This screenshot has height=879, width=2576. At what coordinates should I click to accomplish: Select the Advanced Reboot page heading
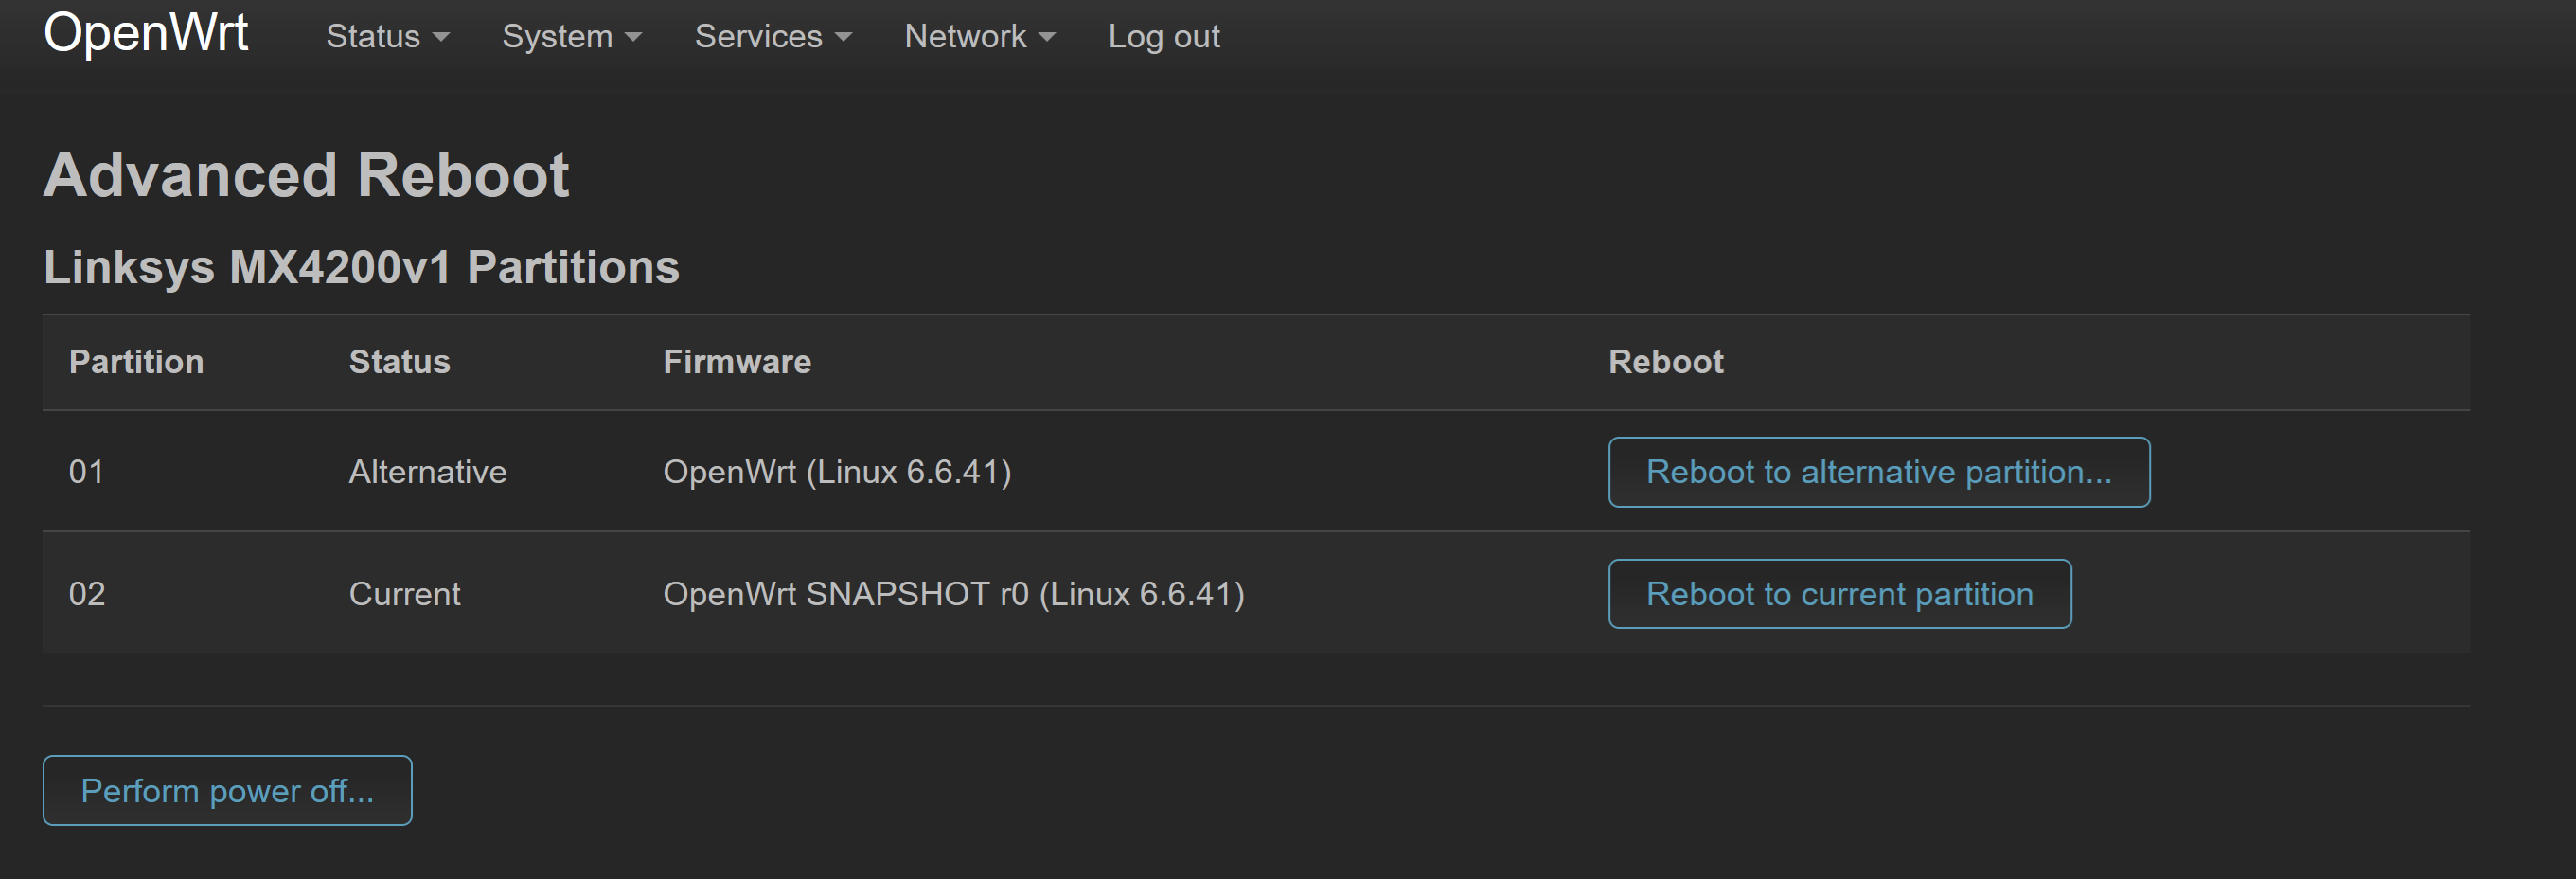[306, 175]
